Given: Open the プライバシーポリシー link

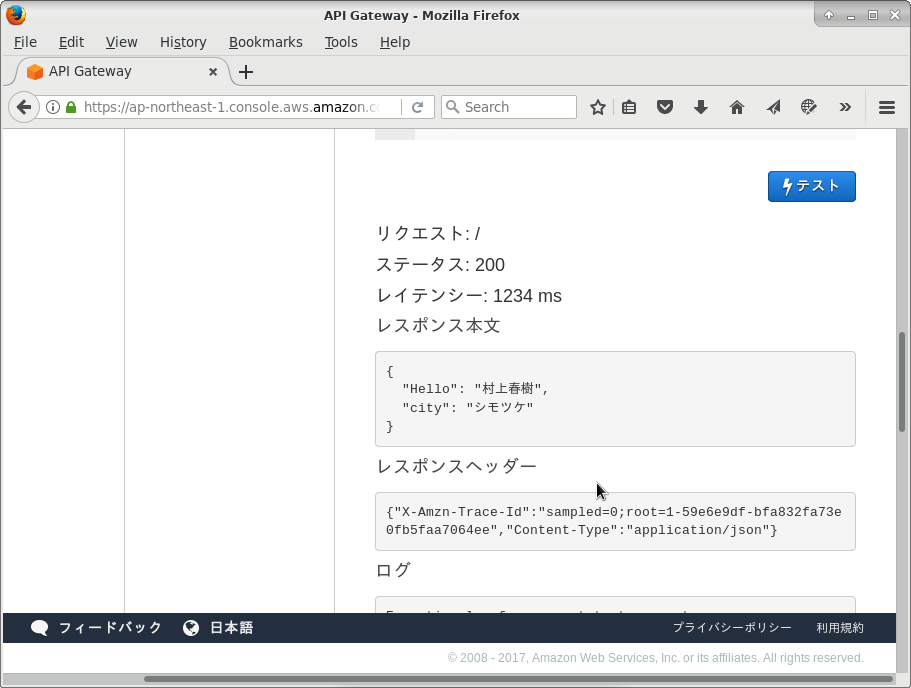Looking at the screenshot, I should pos(732,628).
